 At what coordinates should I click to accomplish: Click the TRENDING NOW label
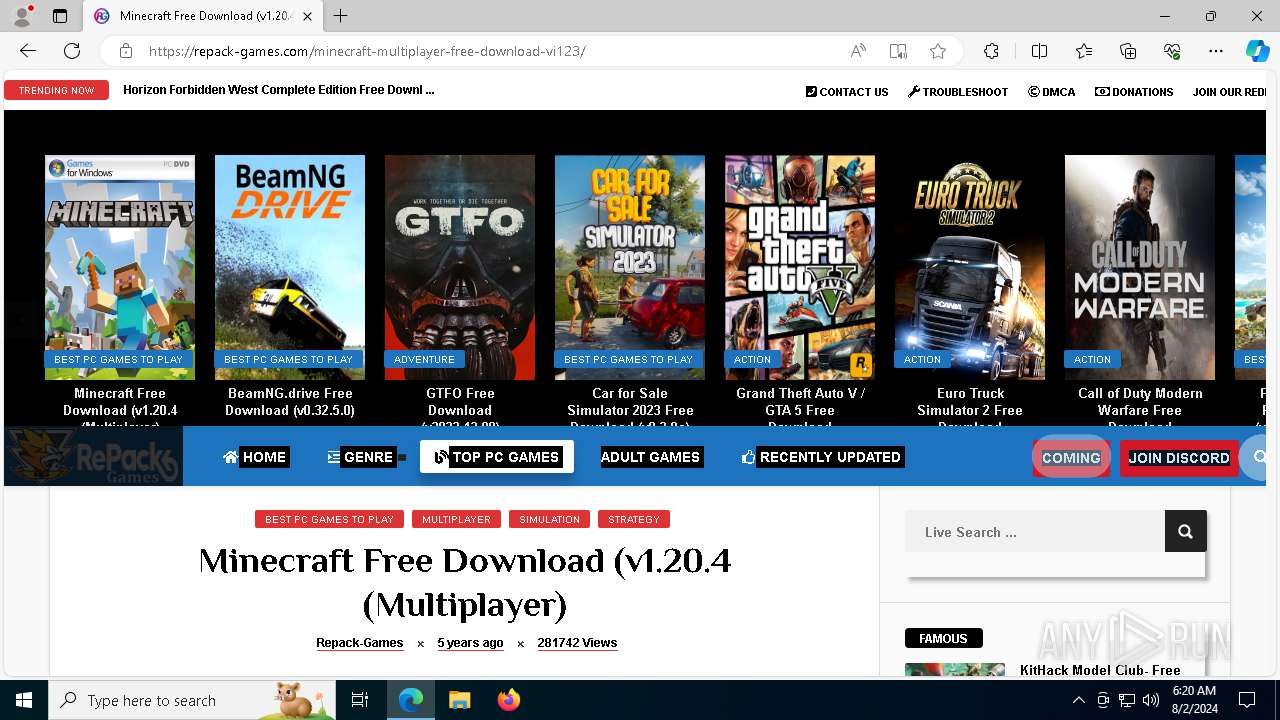[x=56, y=90]
